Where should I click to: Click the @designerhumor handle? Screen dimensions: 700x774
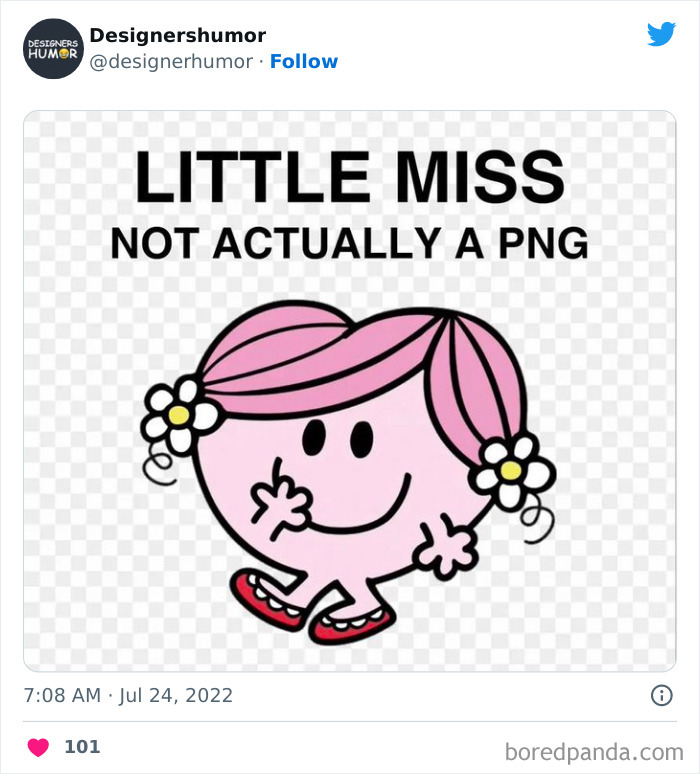pos(170,62)
